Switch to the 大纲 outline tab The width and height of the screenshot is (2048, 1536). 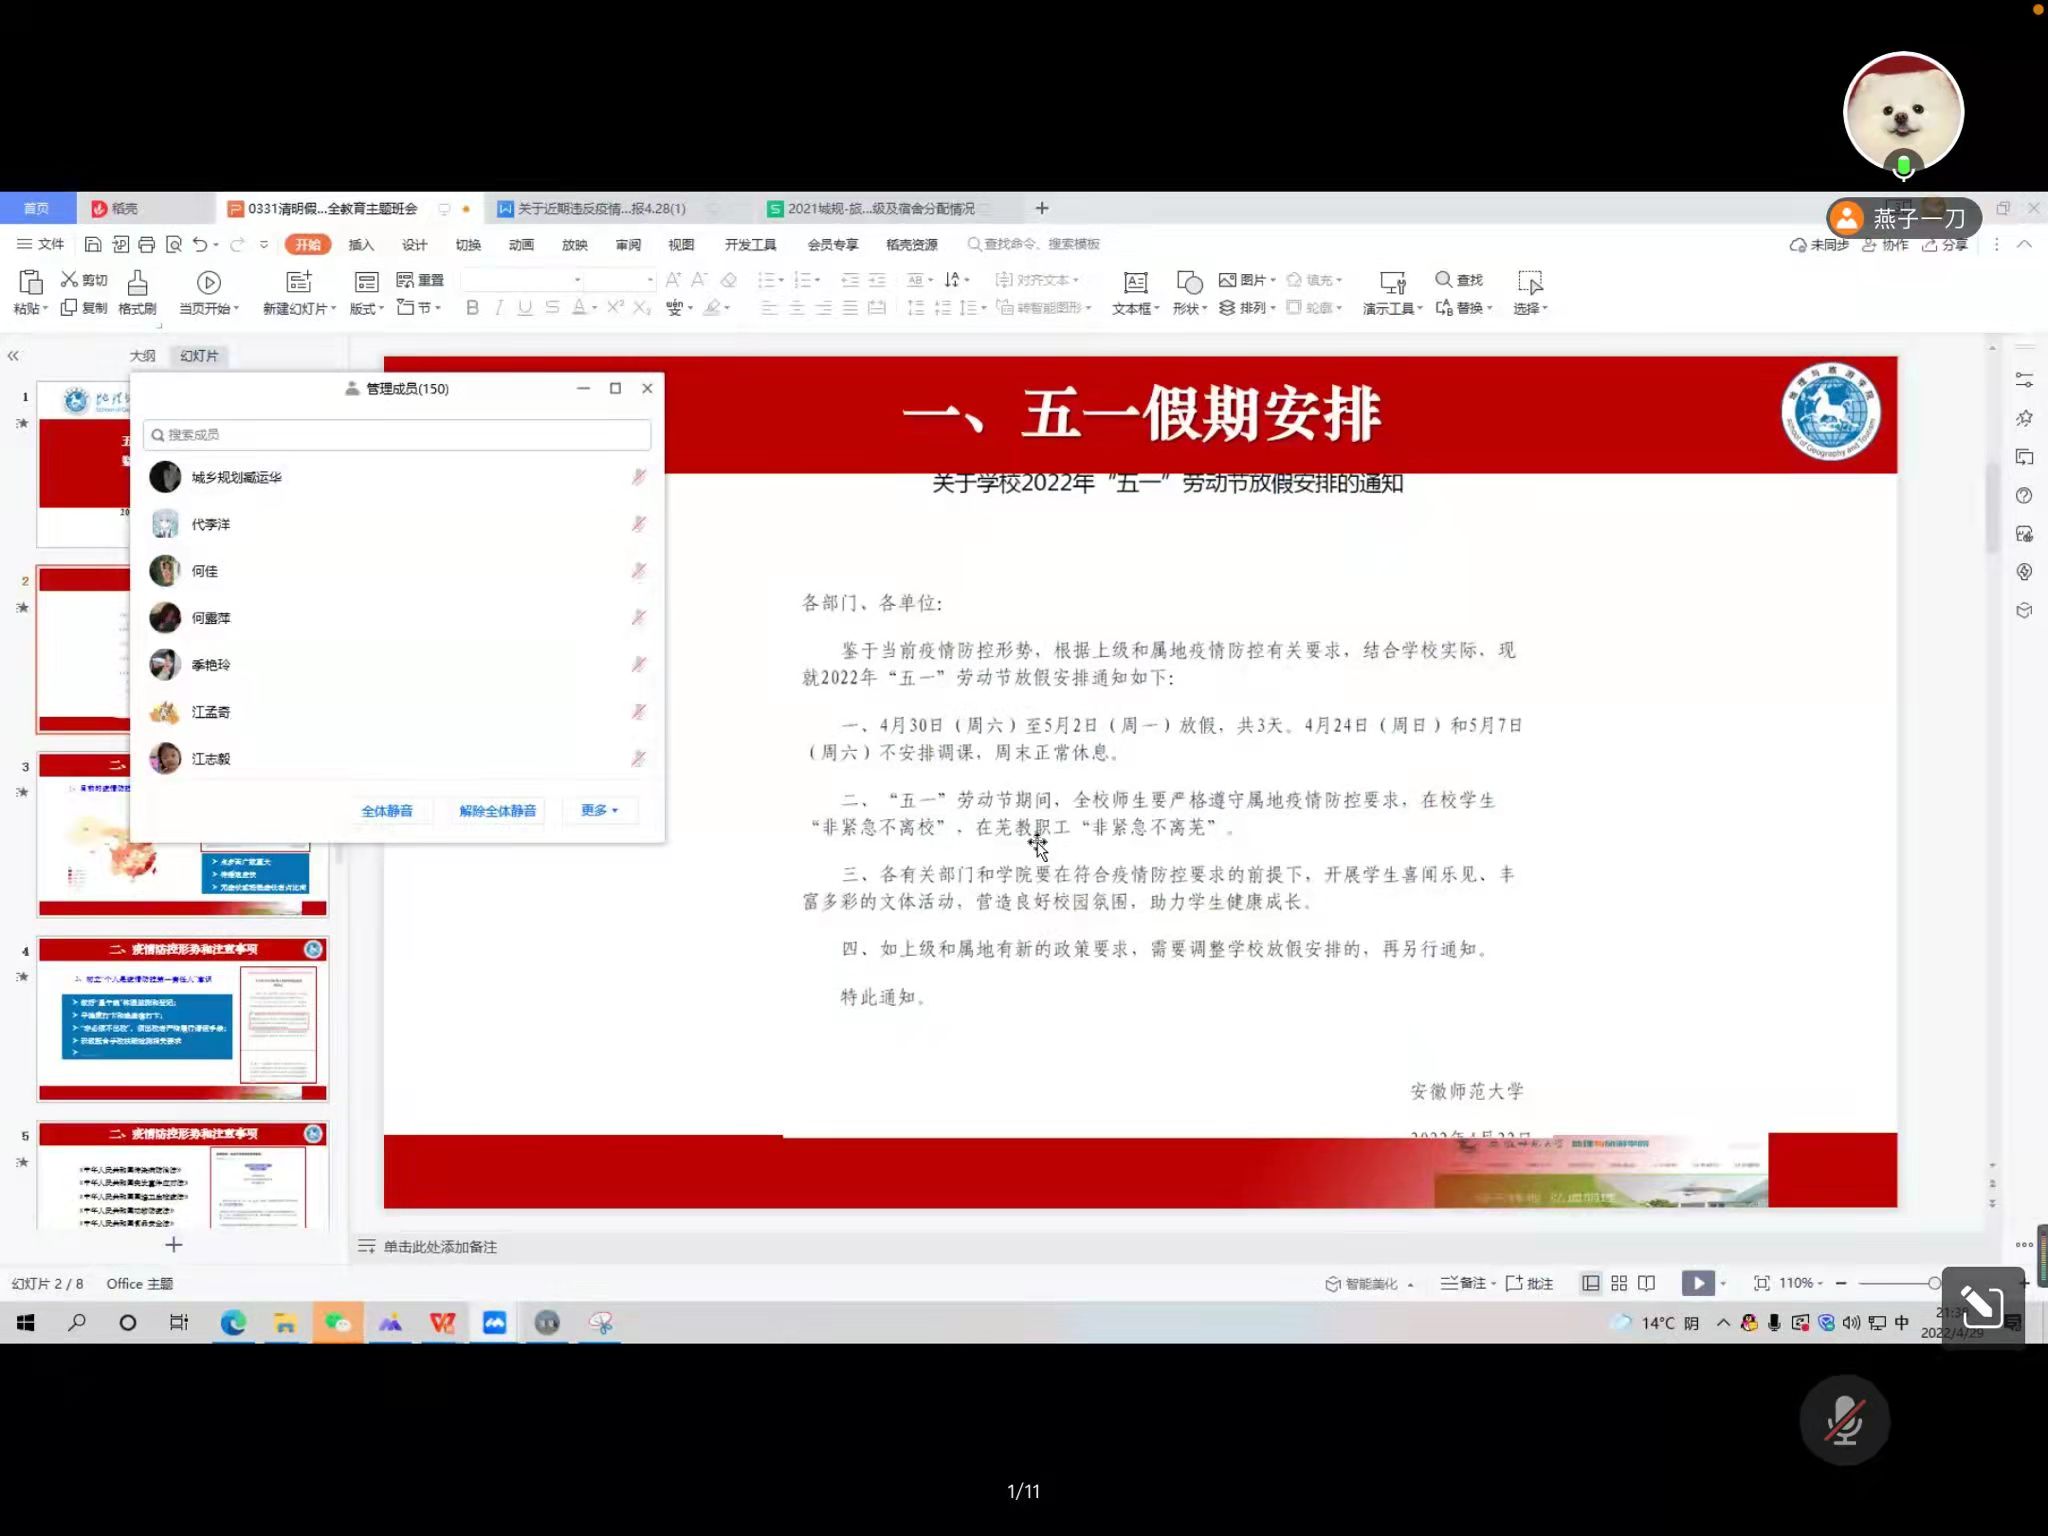pos(142,356)
